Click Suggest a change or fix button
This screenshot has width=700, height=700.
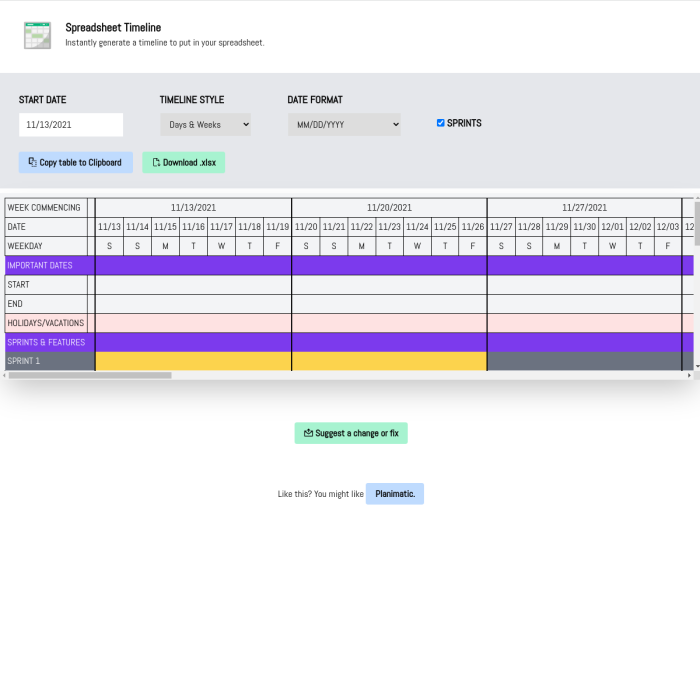(351, 433)
